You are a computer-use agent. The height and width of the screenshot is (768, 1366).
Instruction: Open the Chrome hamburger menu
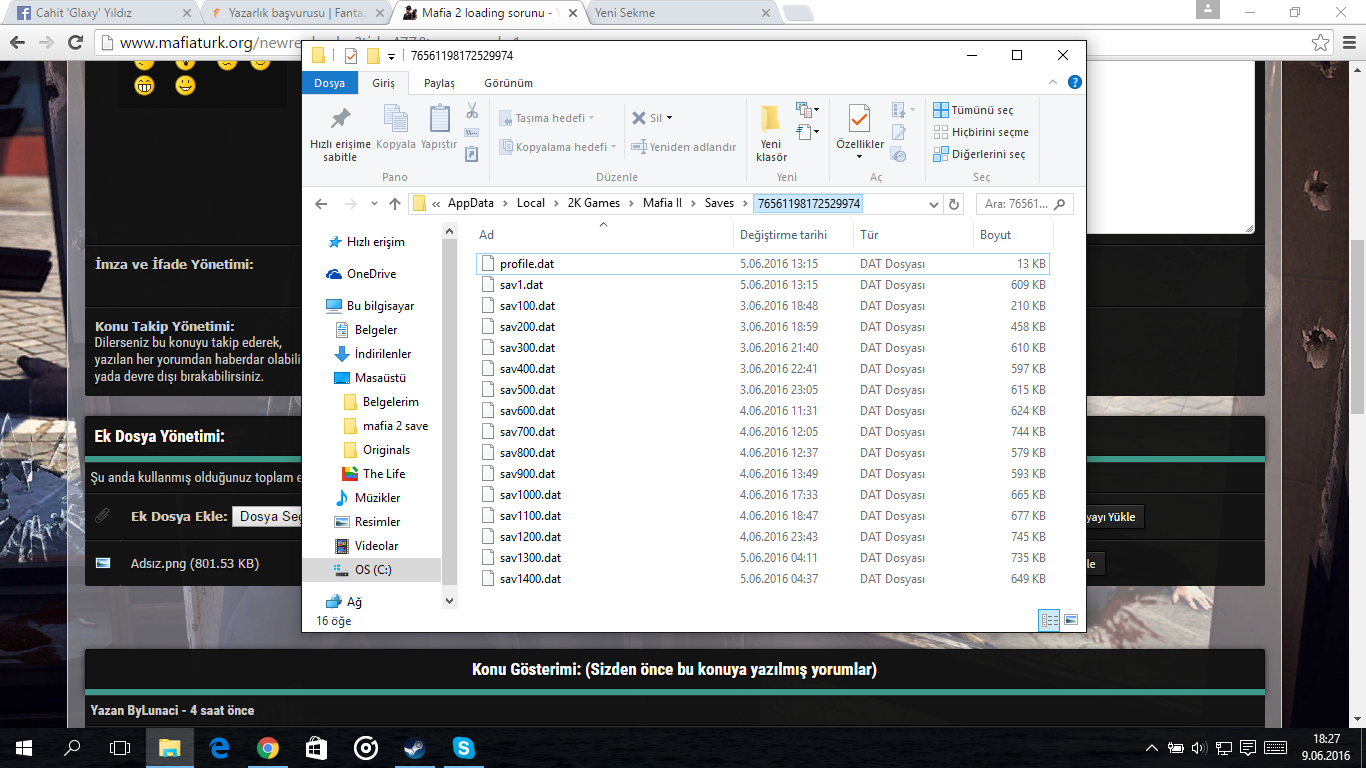[x=1348, y=43]
